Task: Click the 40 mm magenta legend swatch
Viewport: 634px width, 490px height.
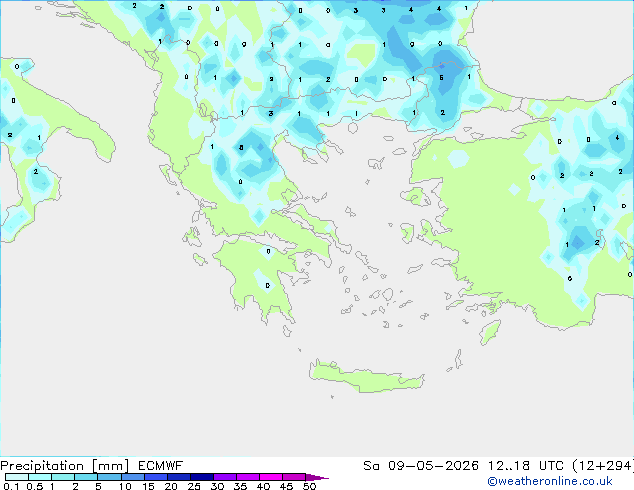Action: (x=271, y=477)
